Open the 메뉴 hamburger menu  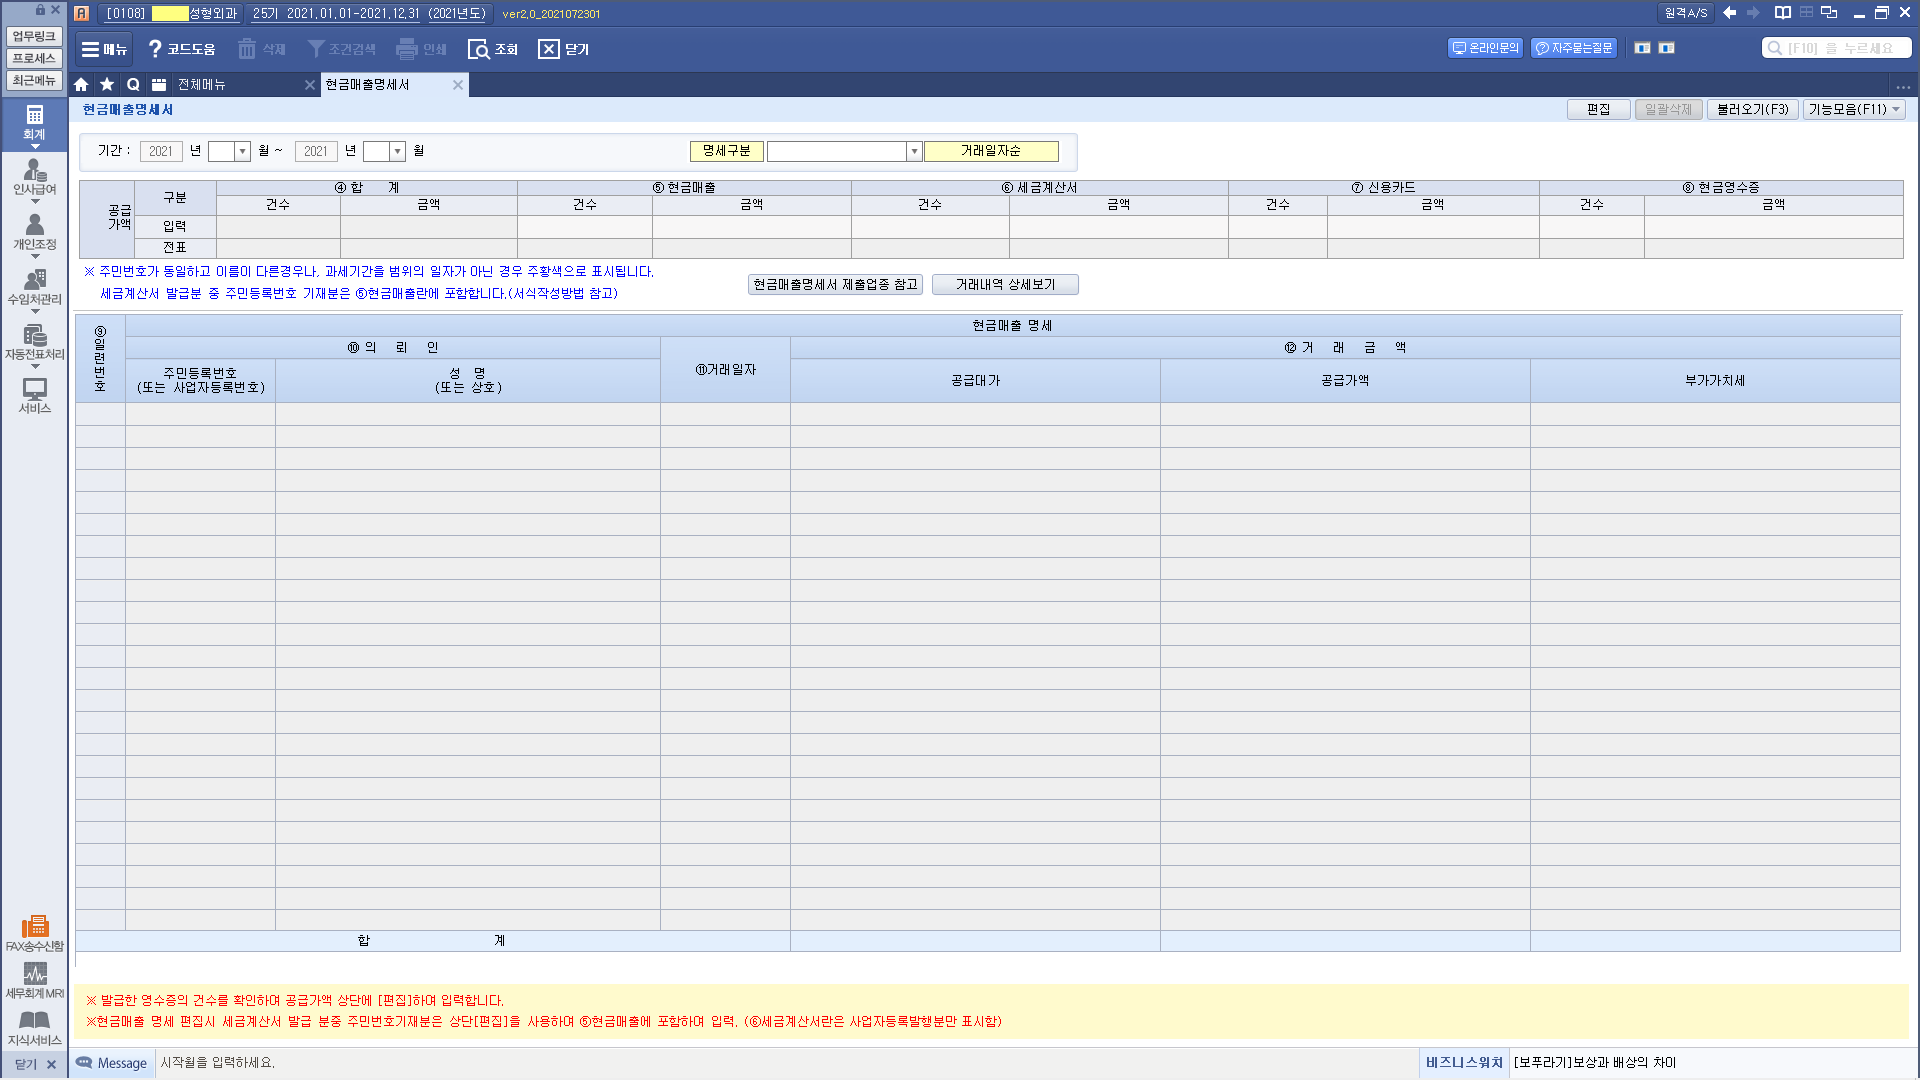click(x=104, y=49)
